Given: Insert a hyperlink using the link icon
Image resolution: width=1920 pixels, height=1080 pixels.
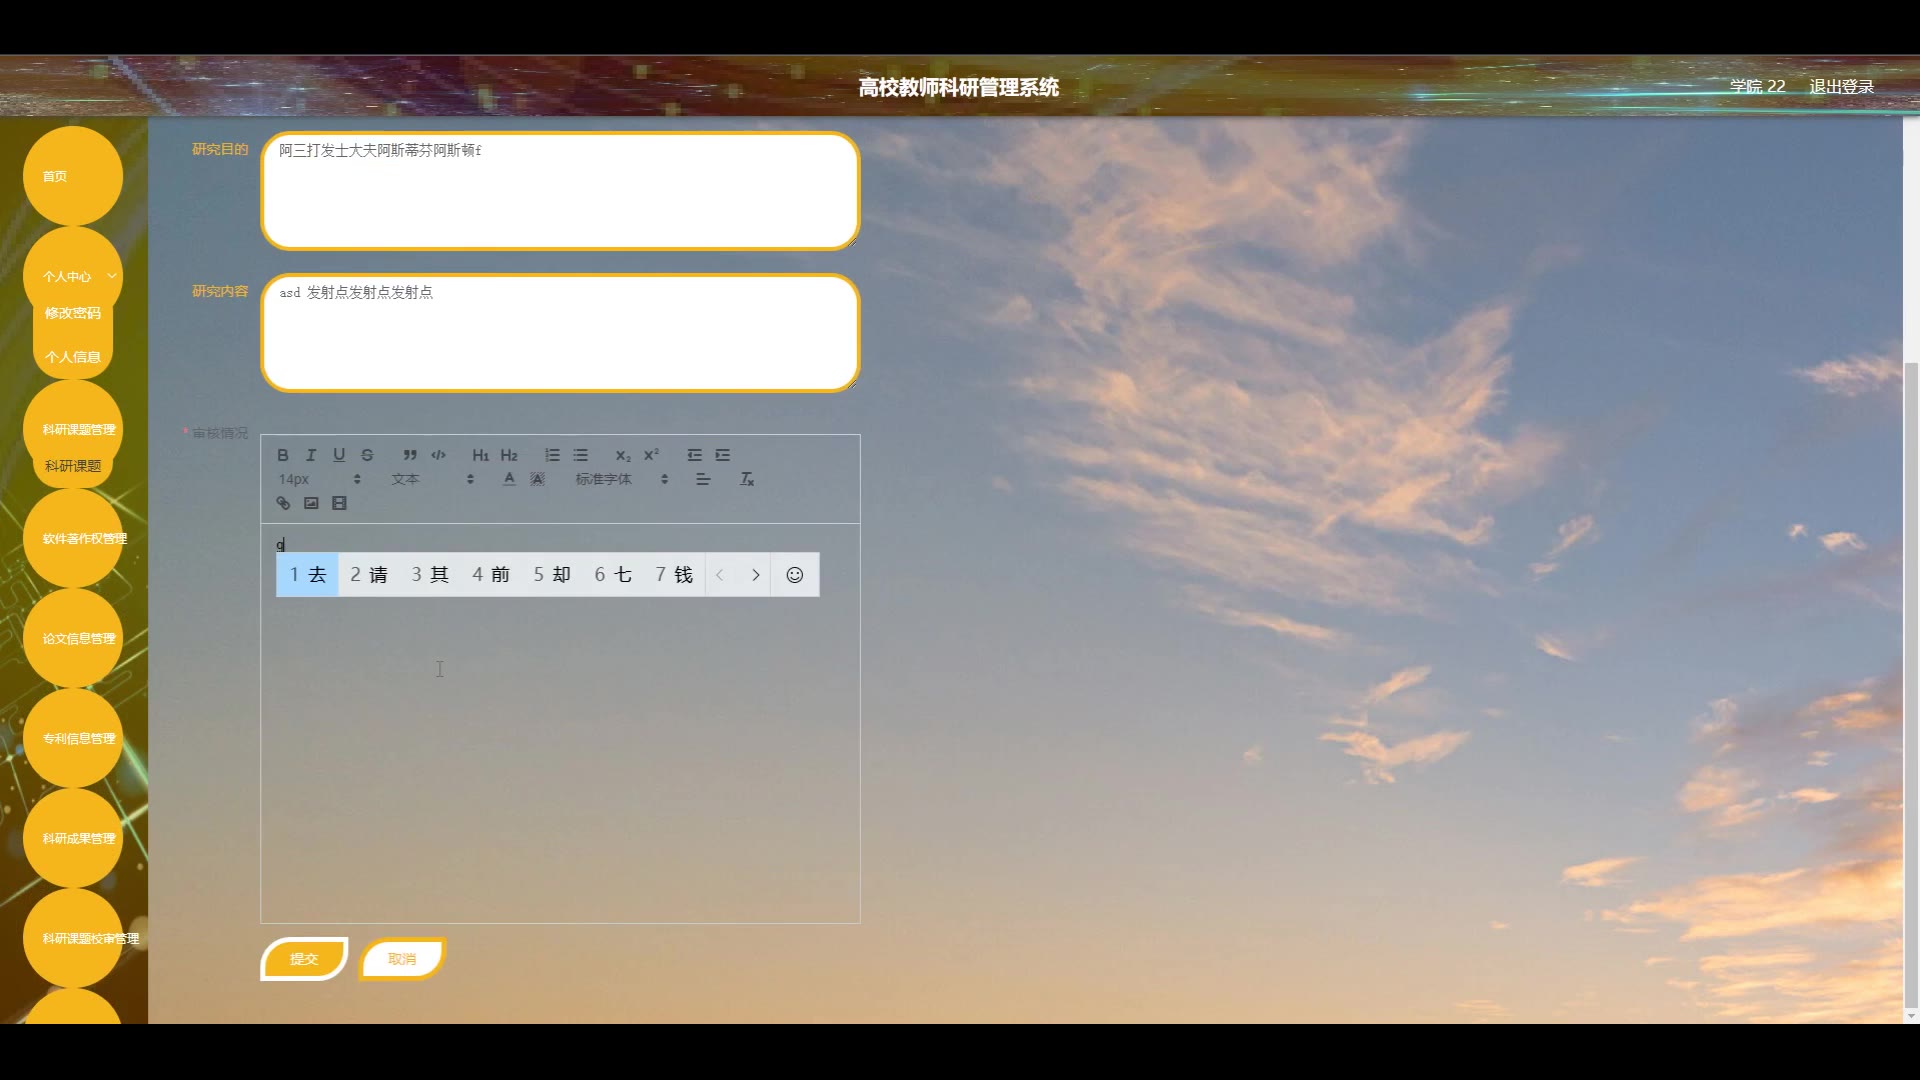Looking at the screenshot, I should [283, 503].
